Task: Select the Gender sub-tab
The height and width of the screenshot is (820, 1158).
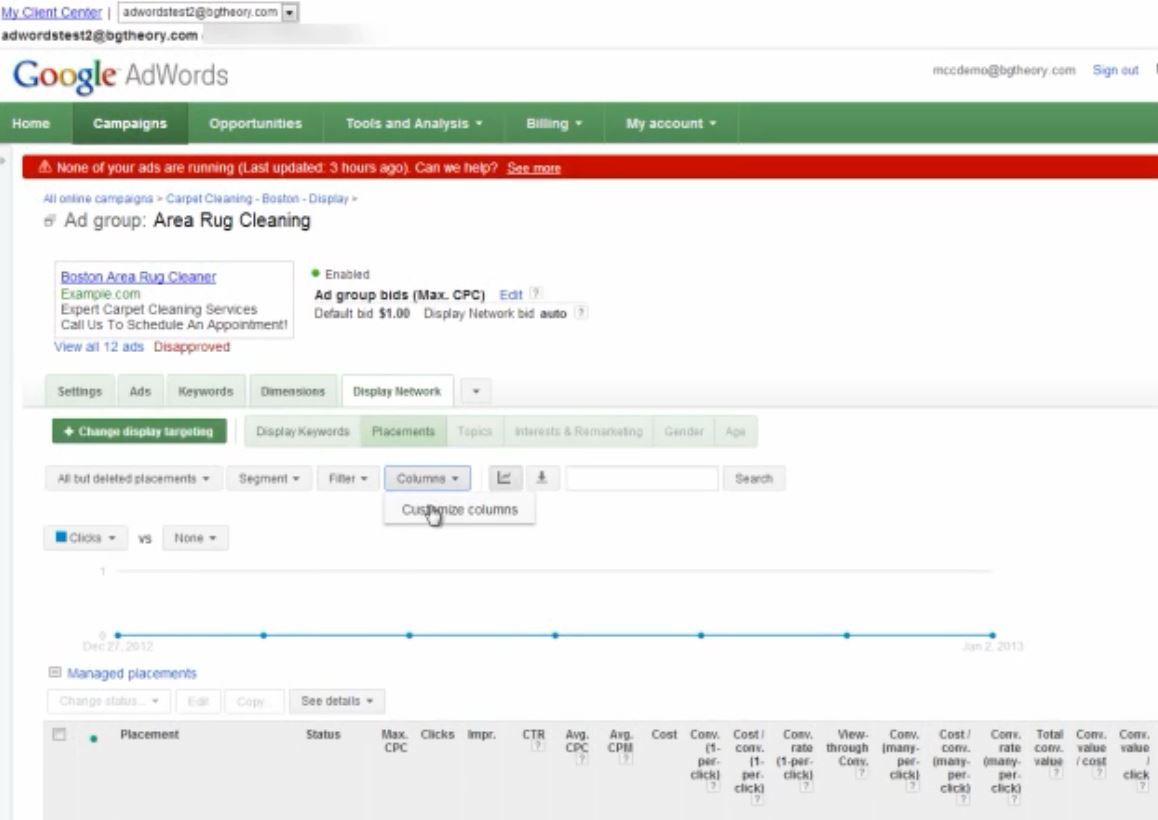Action: tap(684, 431)
